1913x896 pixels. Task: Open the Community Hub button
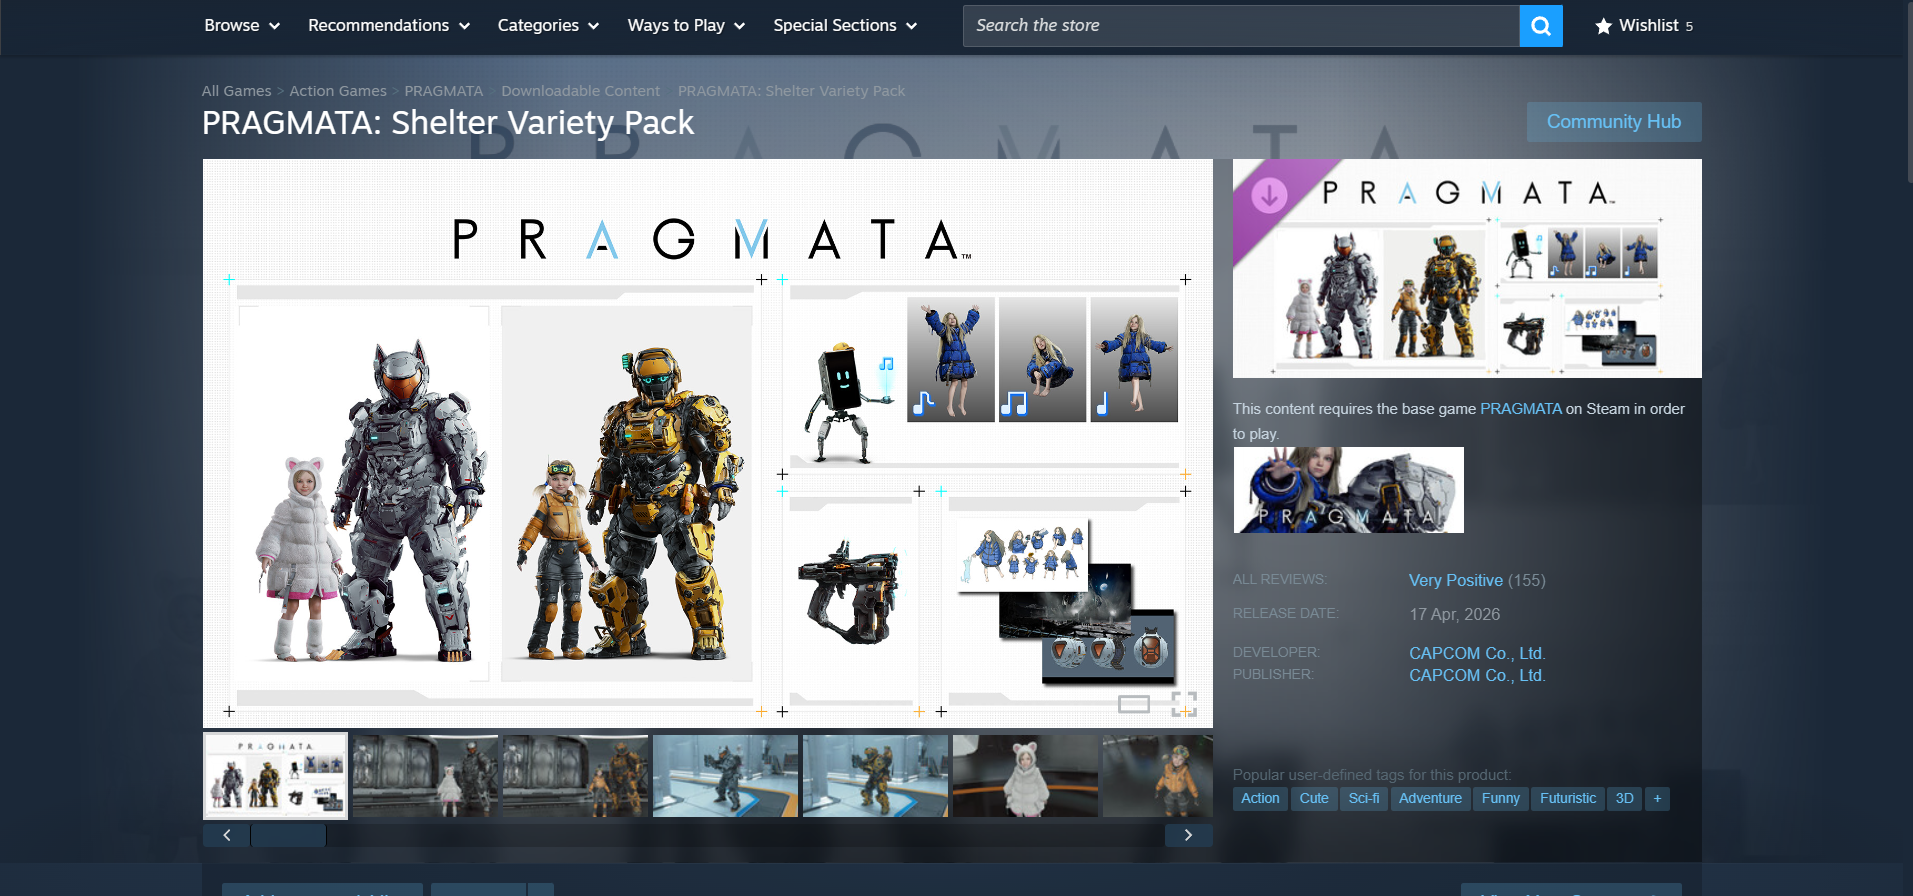coord(1614,122)
